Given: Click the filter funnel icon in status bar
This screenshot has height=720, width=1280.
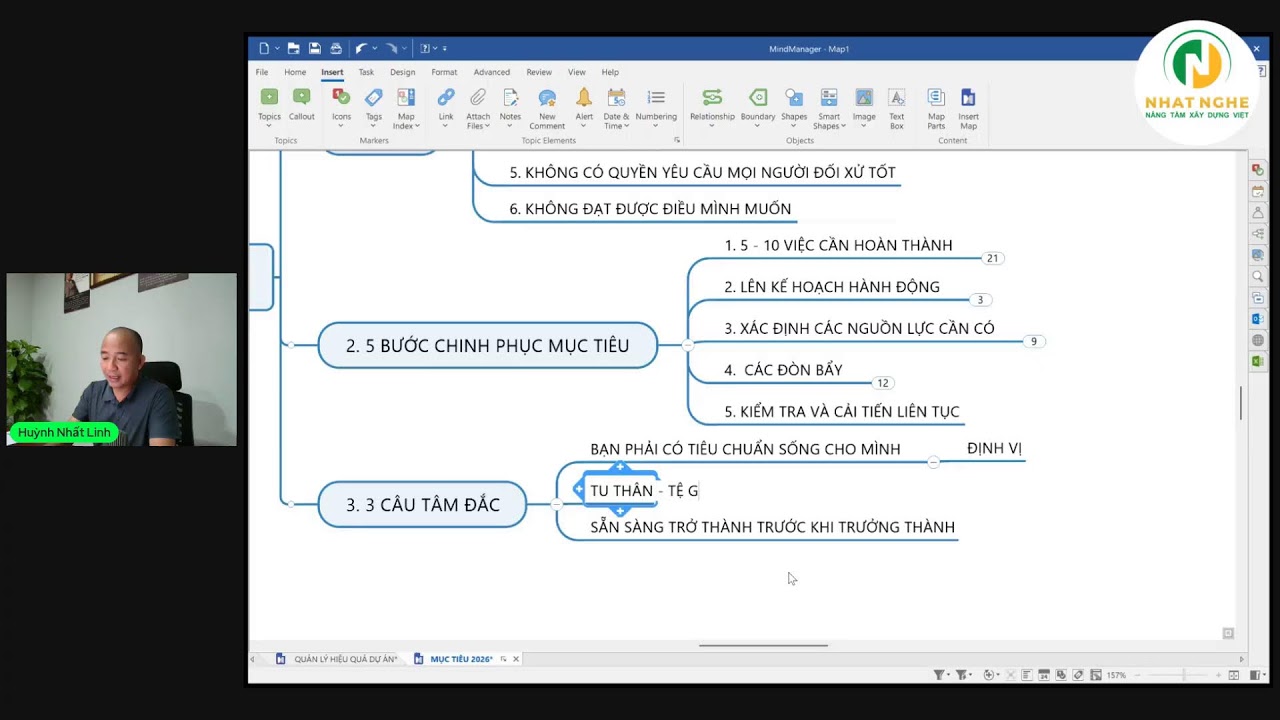Looking at the screenshot, I should point(939,675).
